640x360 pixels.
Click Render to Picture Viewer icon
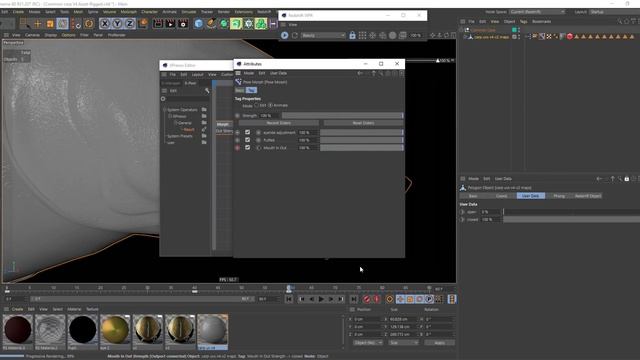(170, 24)
